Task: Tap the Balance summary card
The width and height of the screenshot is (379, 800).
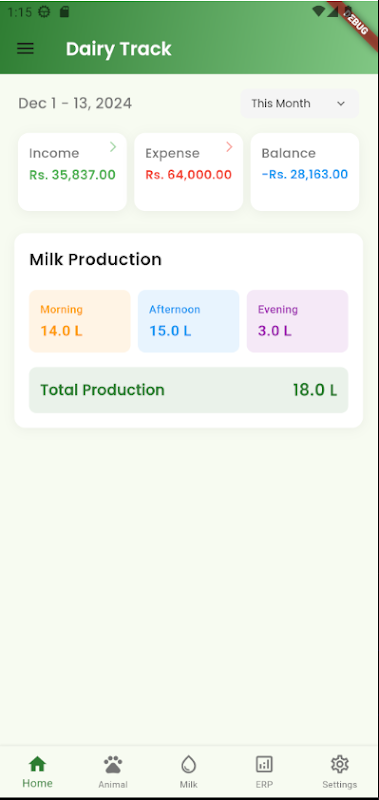Action: [x=305, y=172]
